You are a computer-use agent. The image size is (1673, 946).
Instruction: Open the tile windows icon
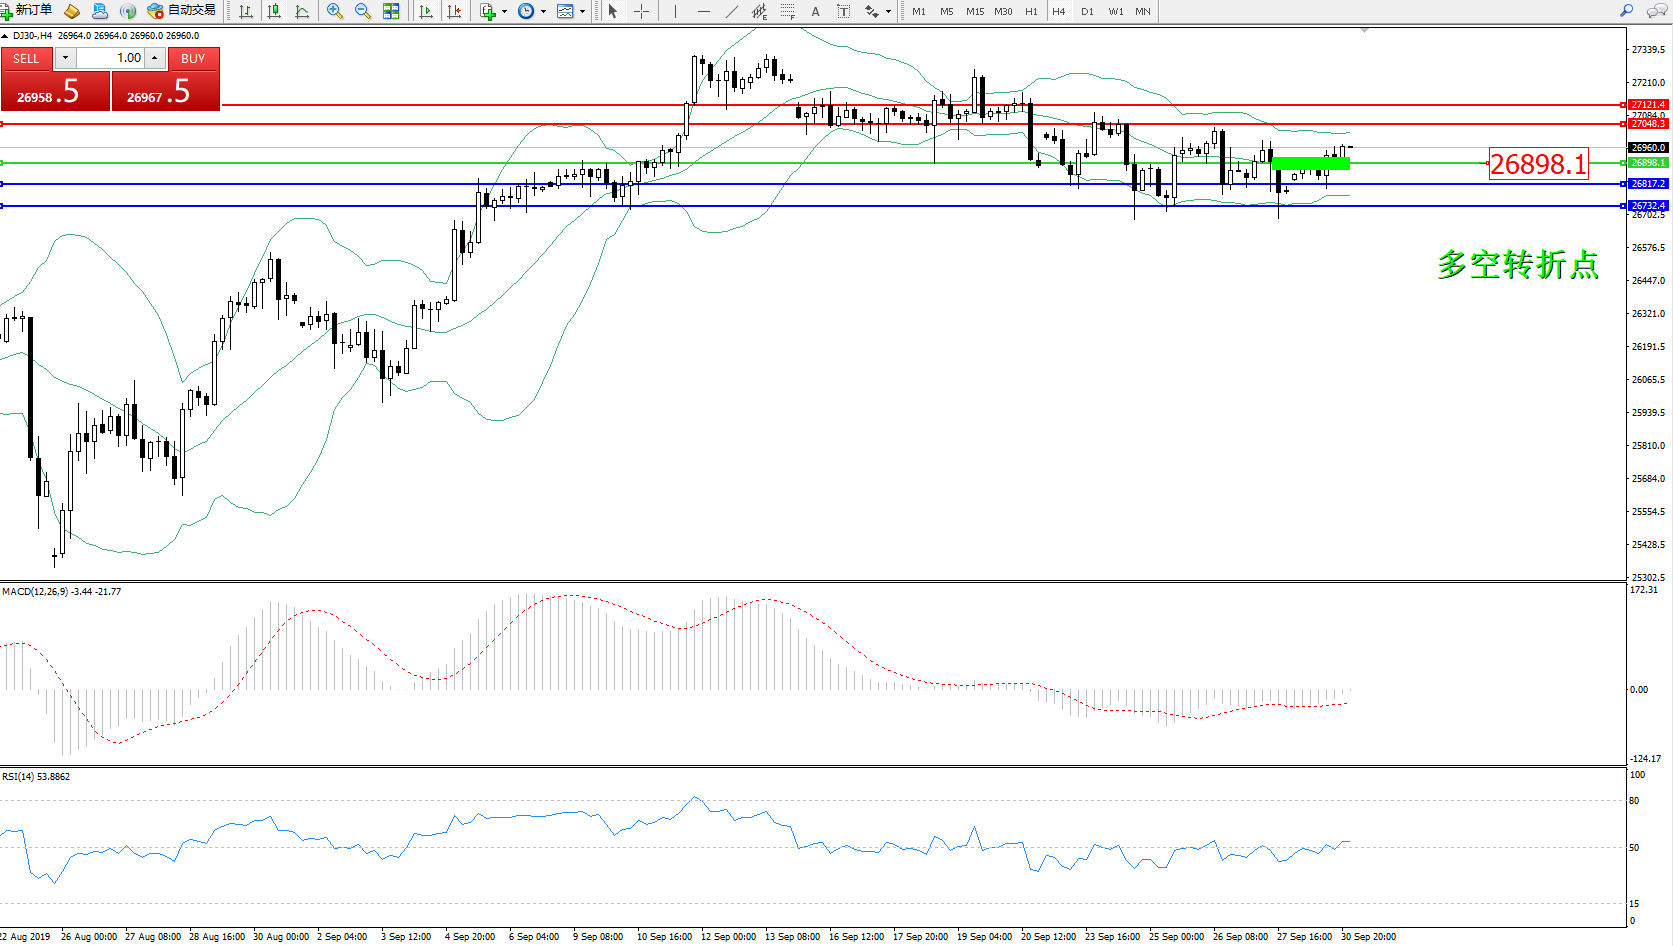tap(391, 11)
